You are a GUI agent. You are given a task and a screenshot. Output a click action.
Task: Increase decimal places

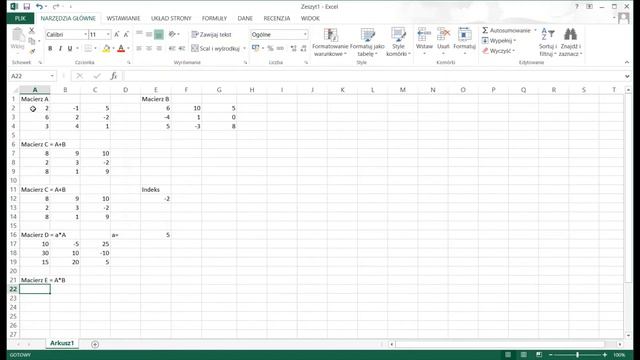pos(293,49)
